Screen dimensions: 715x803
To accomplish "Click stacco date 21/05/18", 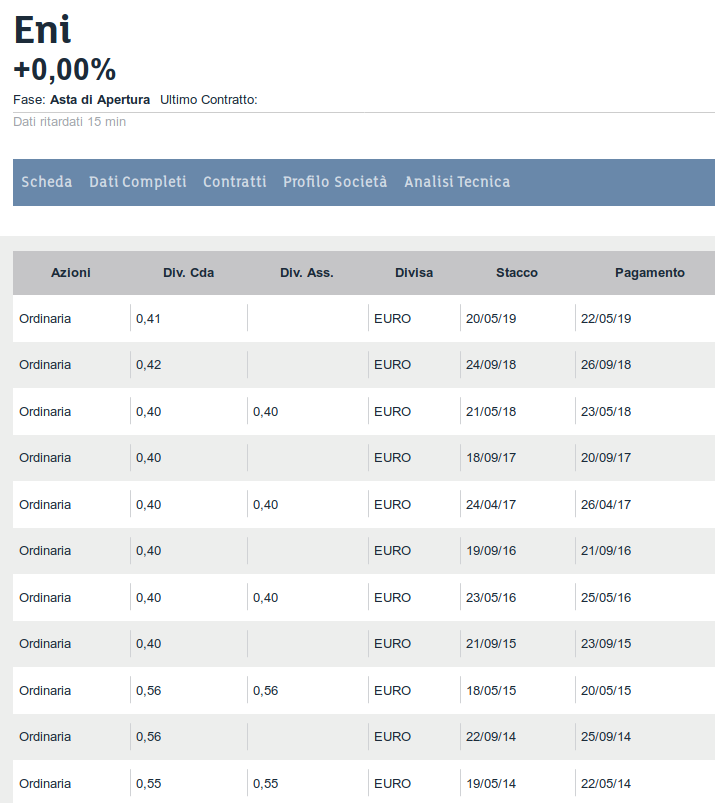I will point(491,412).
